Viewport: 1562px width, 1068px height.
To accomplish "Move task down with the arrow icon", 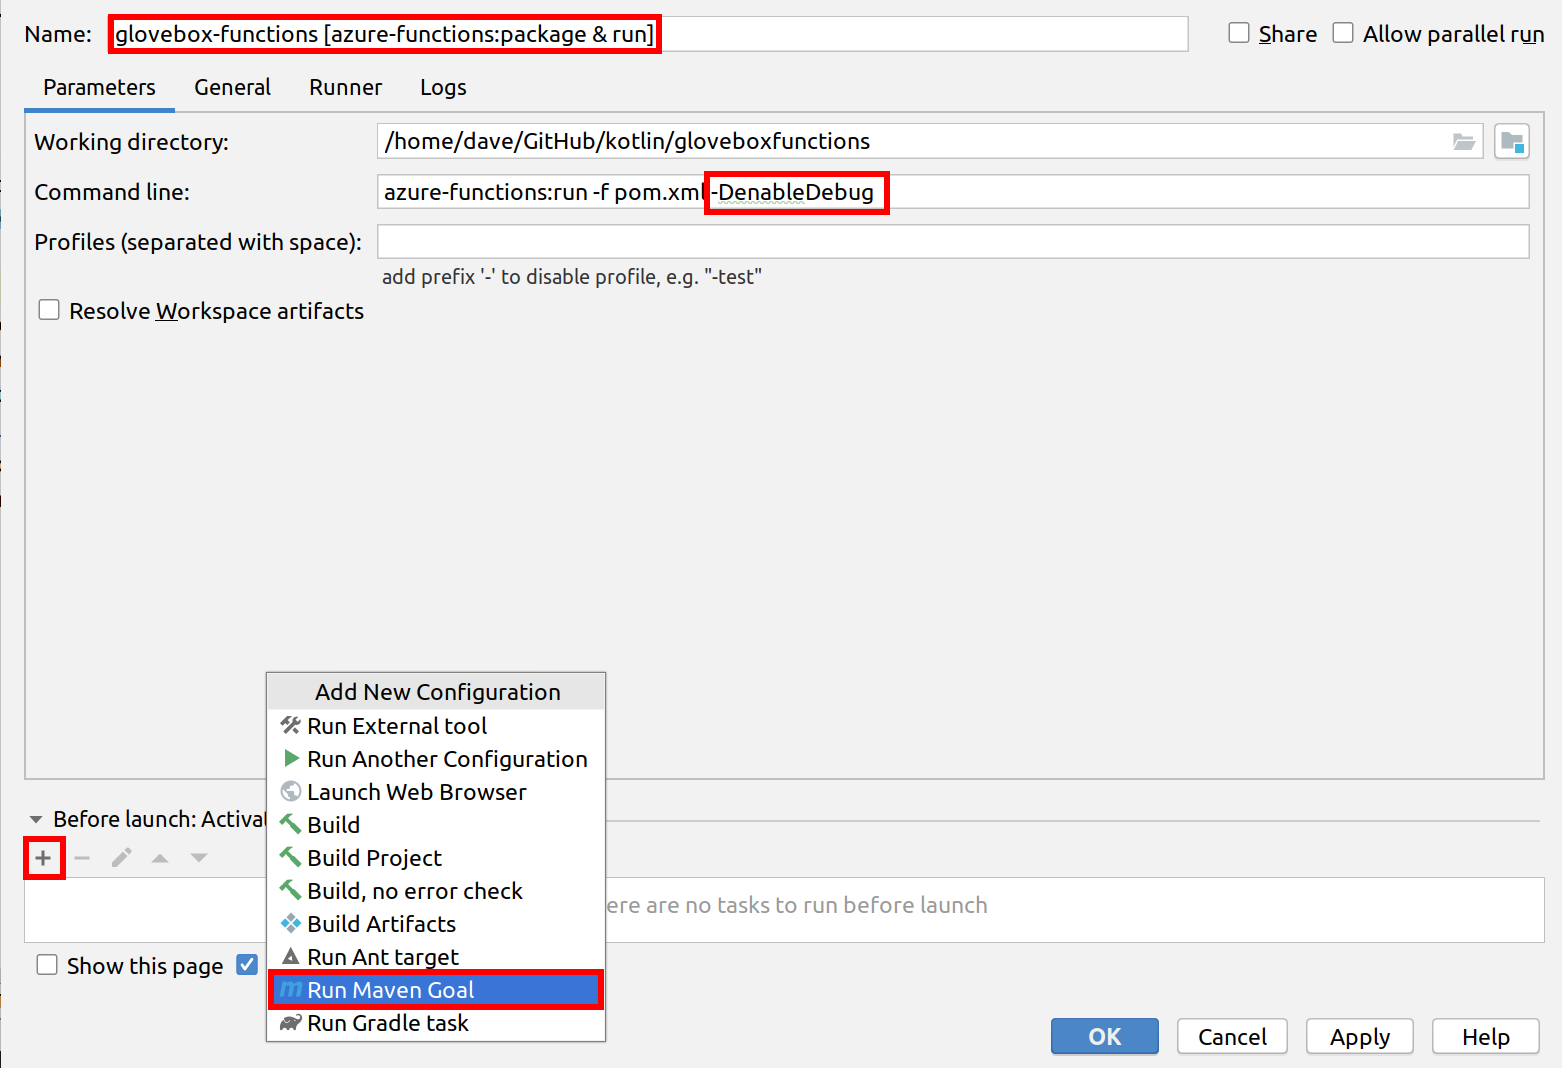I will point(199,858).
